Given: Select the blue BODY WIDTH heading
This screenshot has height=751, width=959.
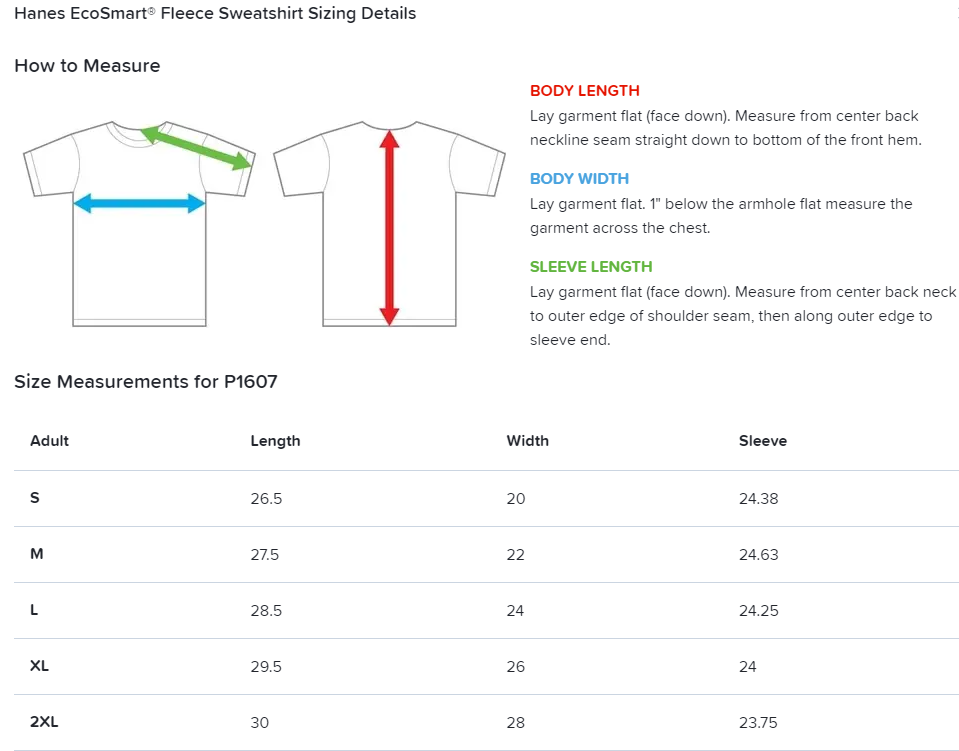Looking at the screenshot, I should coord(579,179).
